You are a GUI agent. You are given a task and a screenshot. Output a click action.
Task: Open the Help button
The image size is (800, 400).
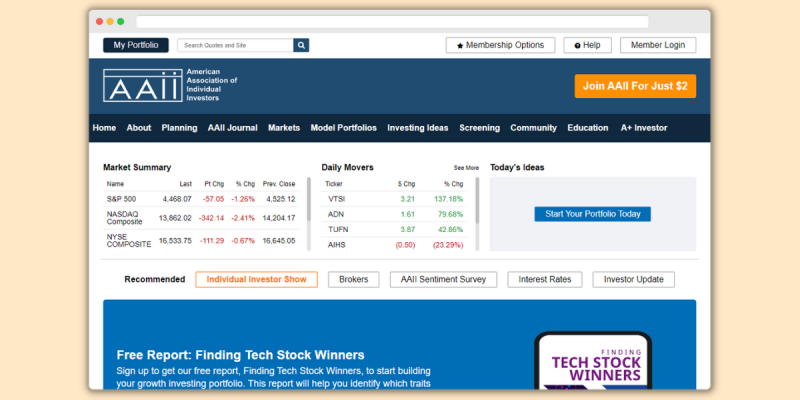pos(587,45)
